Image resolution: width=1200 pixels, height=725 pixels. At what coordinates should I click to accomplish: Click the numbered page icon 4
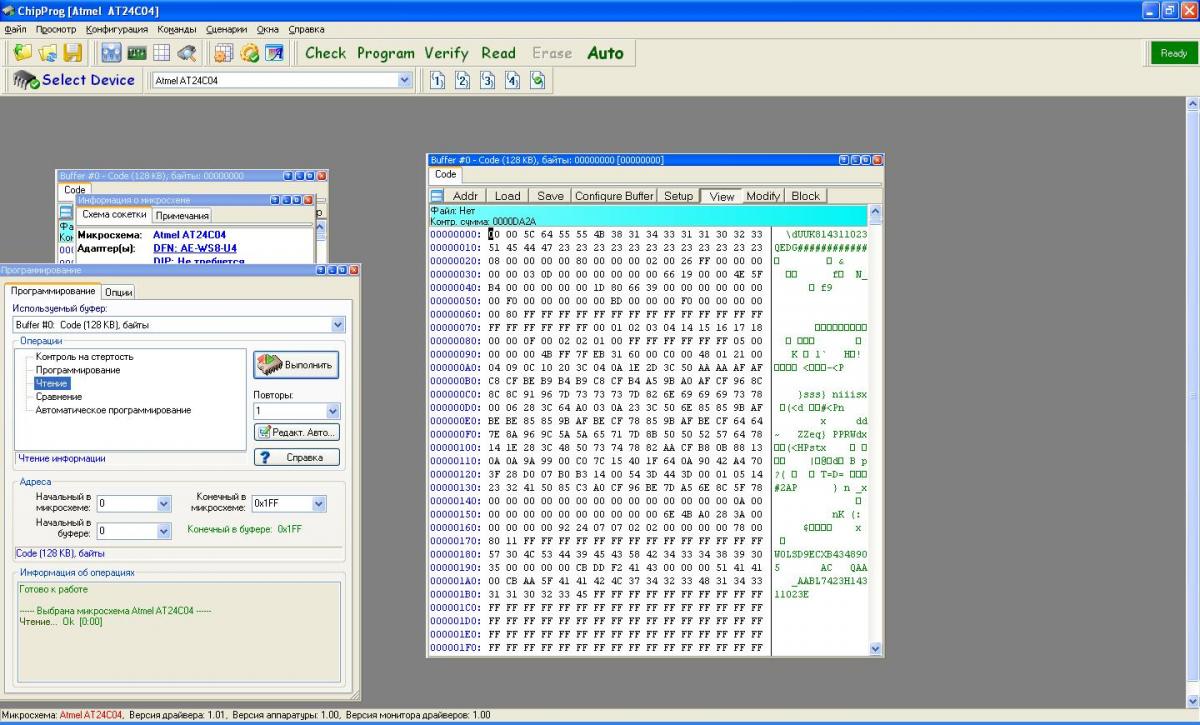click(512, 80)
